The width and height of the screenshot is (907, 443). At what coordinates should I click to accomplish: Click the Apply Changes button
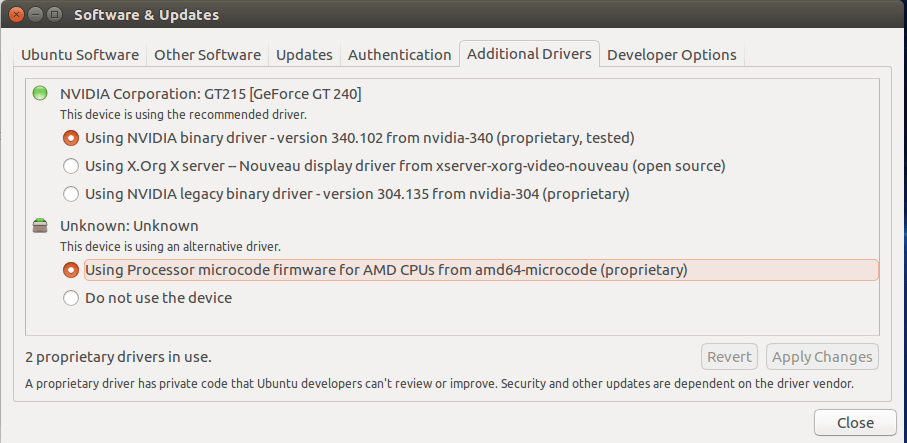point(822,357)
